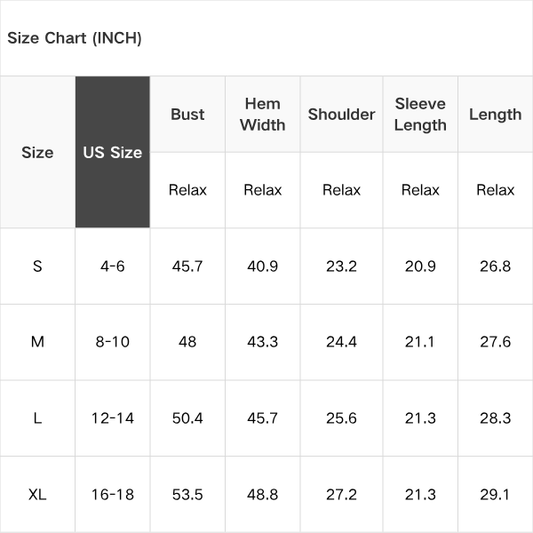Click the 8-10 US size cell

(x=113, y=342)
